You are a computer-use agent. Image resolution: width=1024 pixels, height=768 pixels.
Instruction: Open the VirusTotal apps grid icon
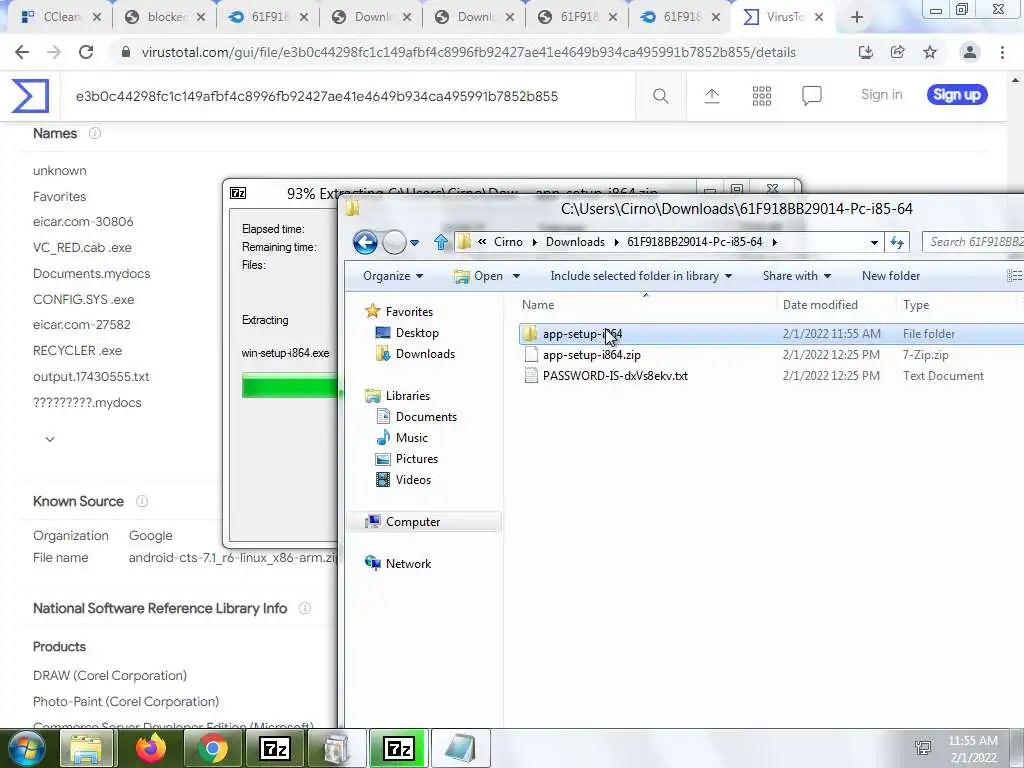click(761, 96)
